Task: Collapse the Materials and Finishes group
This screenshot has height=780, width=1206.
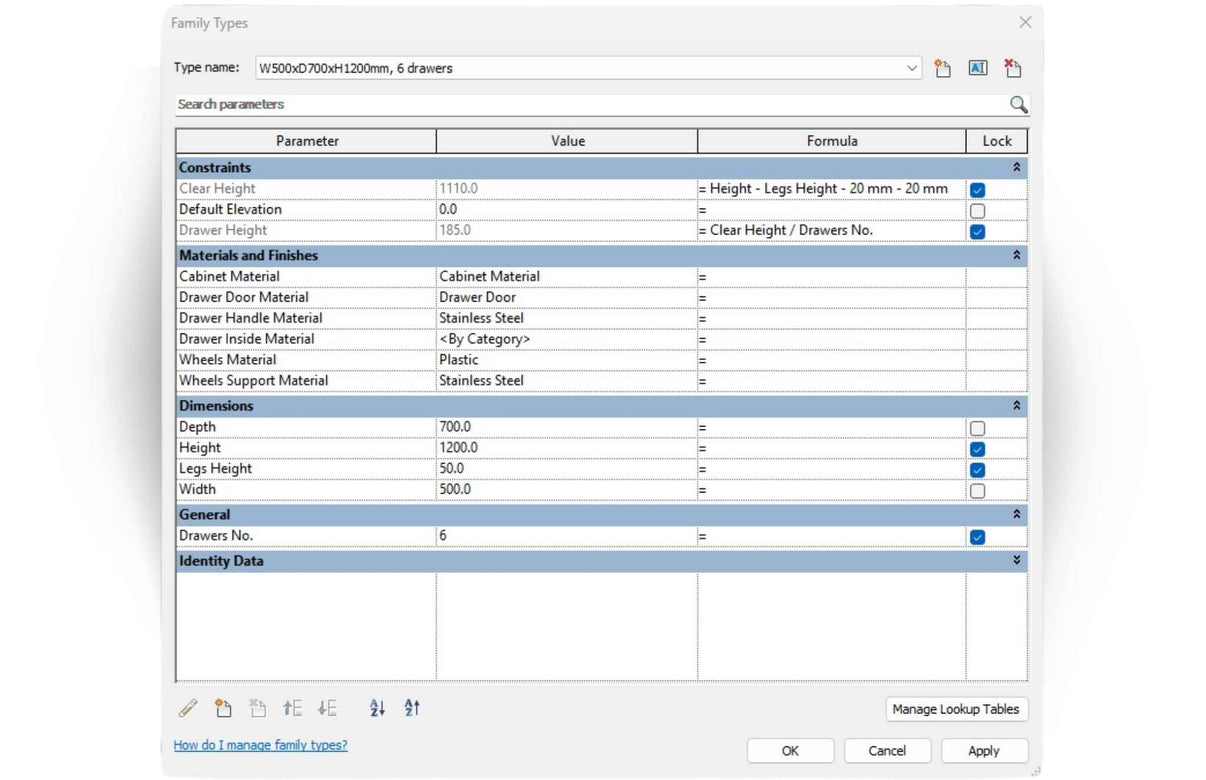Action: (x=1016, y=256)
